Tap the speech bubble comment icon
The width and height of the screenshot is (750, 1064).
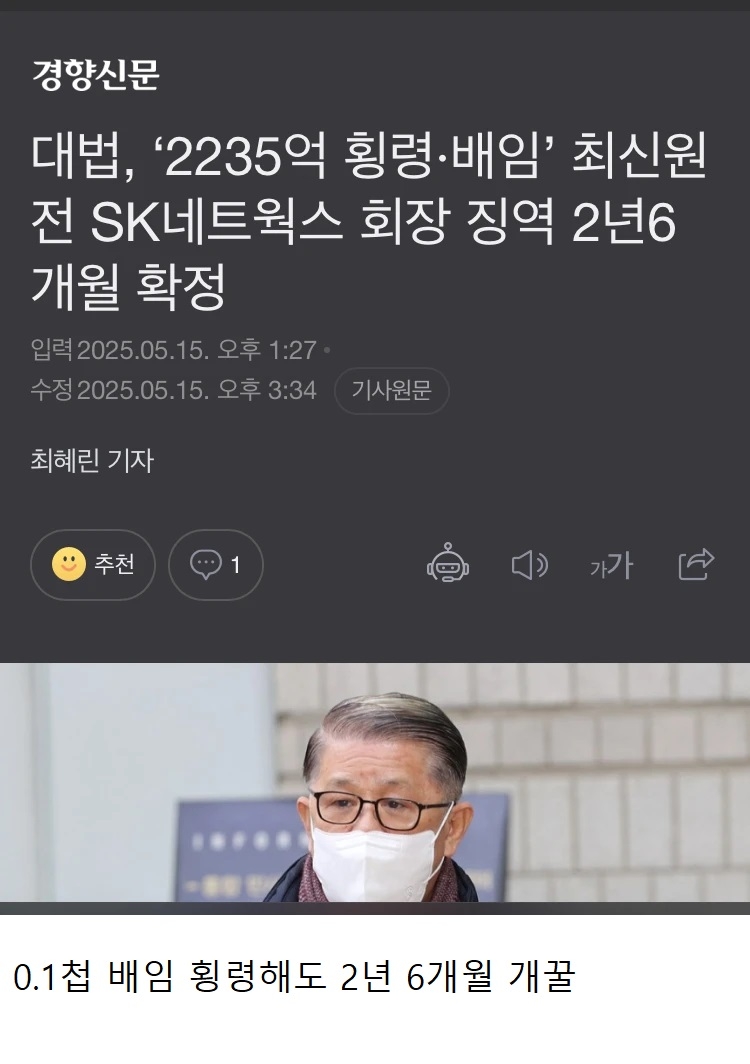206,565
